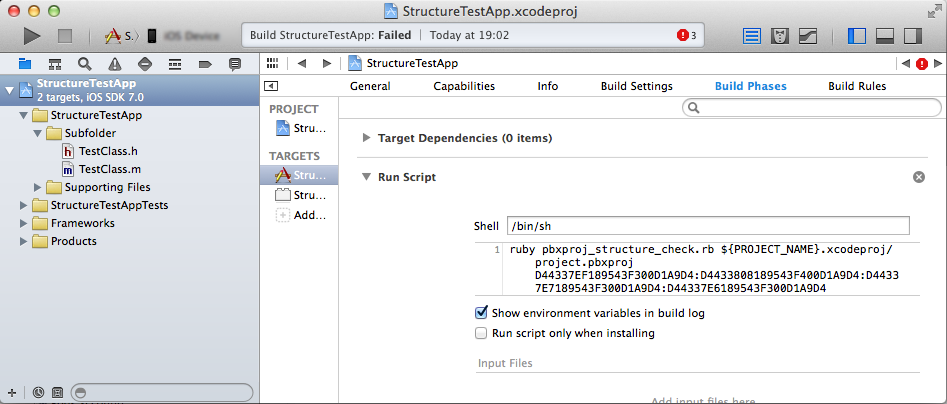
Task: Stop the running build
Action: [x=65, y=36]
